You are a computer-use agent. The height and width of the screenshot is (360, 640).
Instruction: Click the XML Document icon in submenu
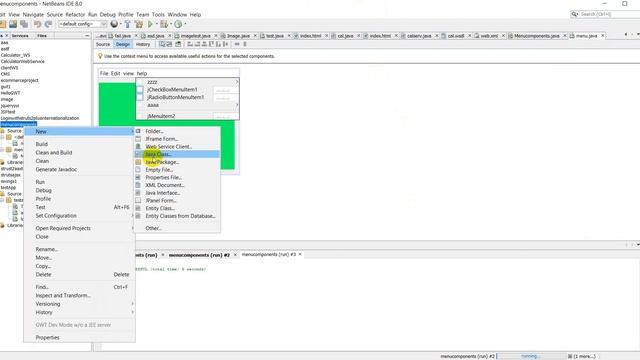pos(138,185)
